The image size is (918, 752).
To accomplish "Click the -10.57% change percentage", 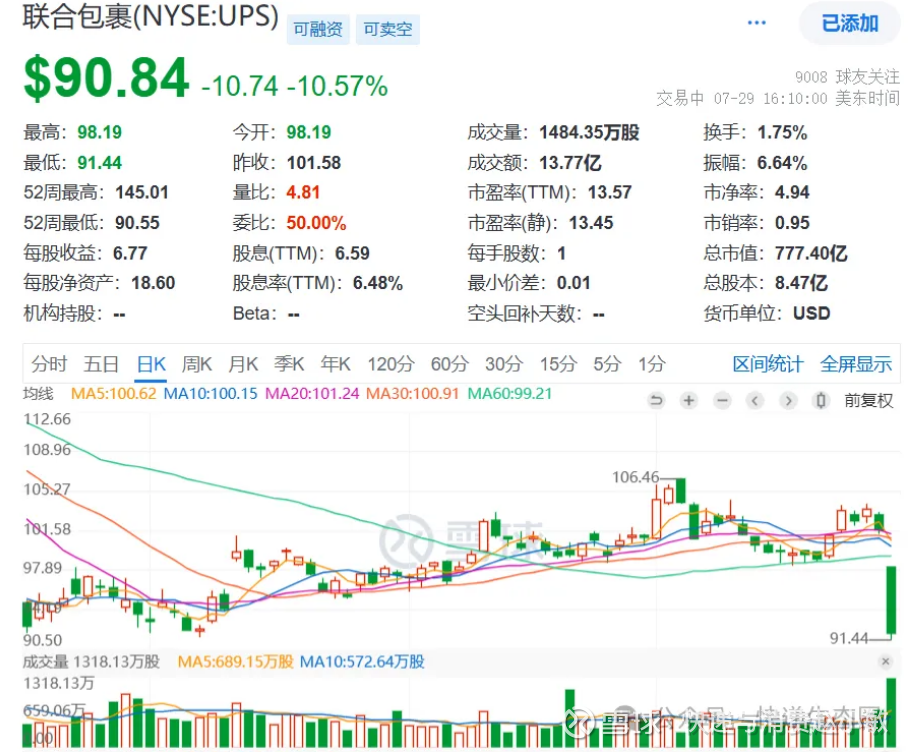I will tap(337, 86).
